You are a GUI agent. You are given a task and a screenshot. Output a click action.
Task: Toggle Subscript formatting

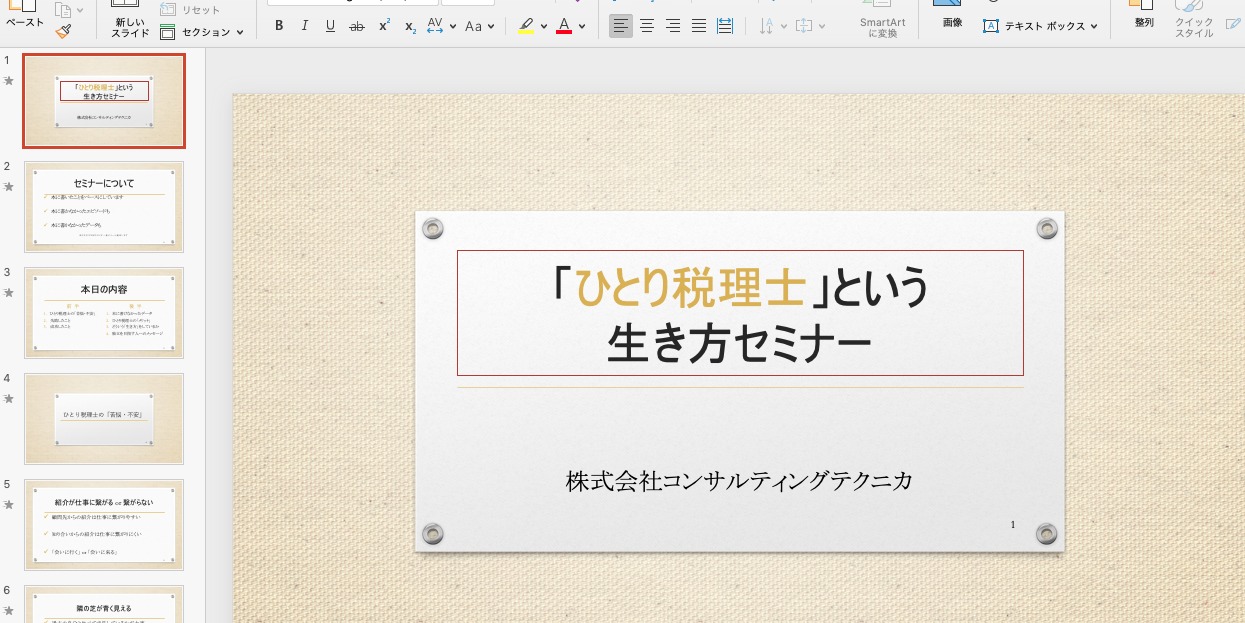410,26
